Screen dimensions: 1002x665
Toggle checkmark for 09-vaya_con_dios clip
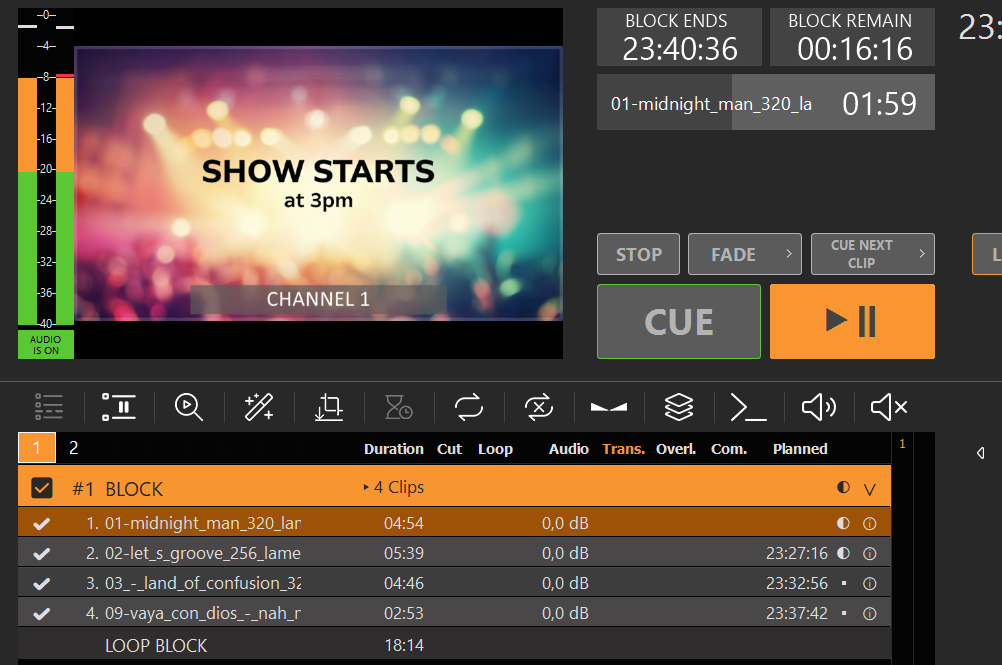click(x=42, y=613)
